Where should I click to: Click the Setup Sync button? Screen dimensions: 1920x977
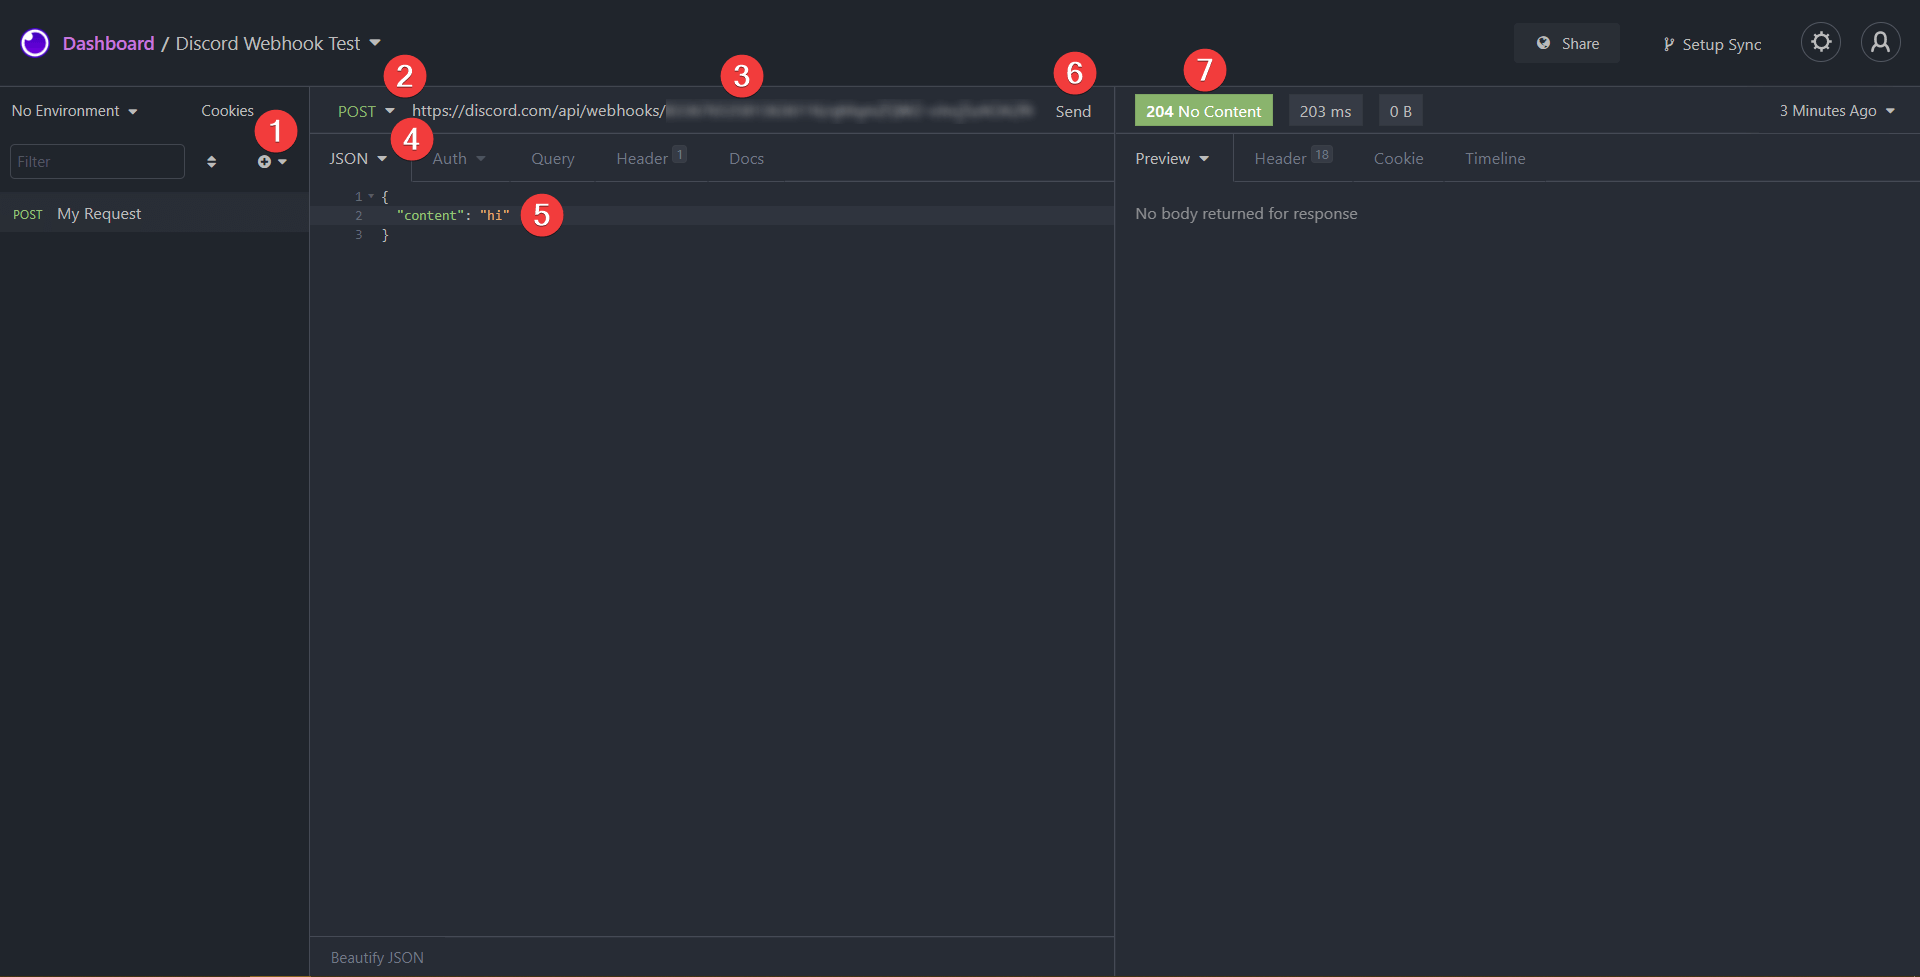coord(1711,44)
